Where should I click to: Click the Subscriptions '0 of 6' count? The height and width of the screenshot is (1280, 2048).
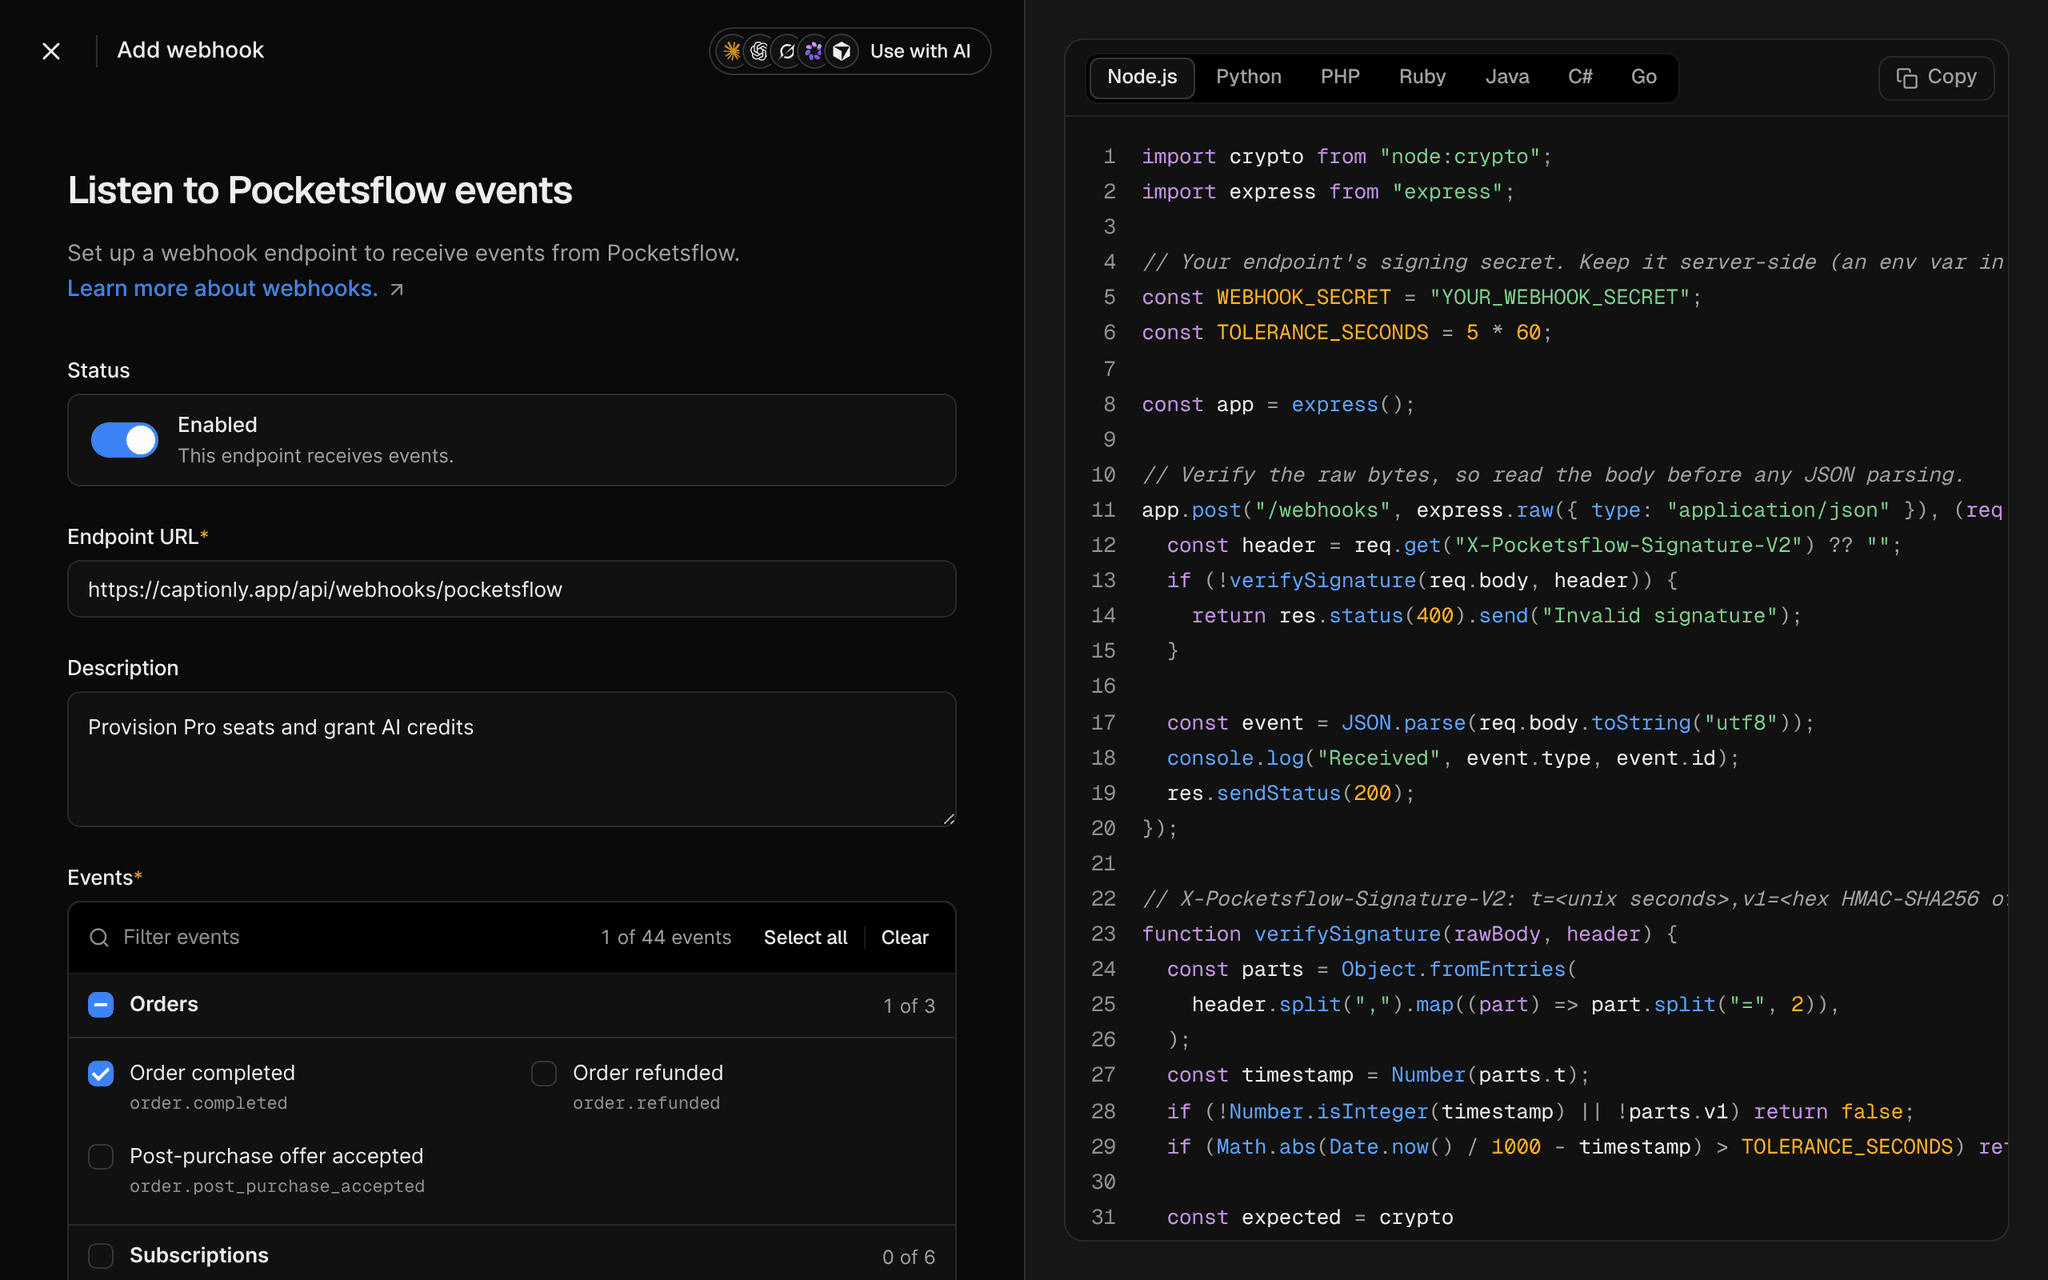point(908,1257)
